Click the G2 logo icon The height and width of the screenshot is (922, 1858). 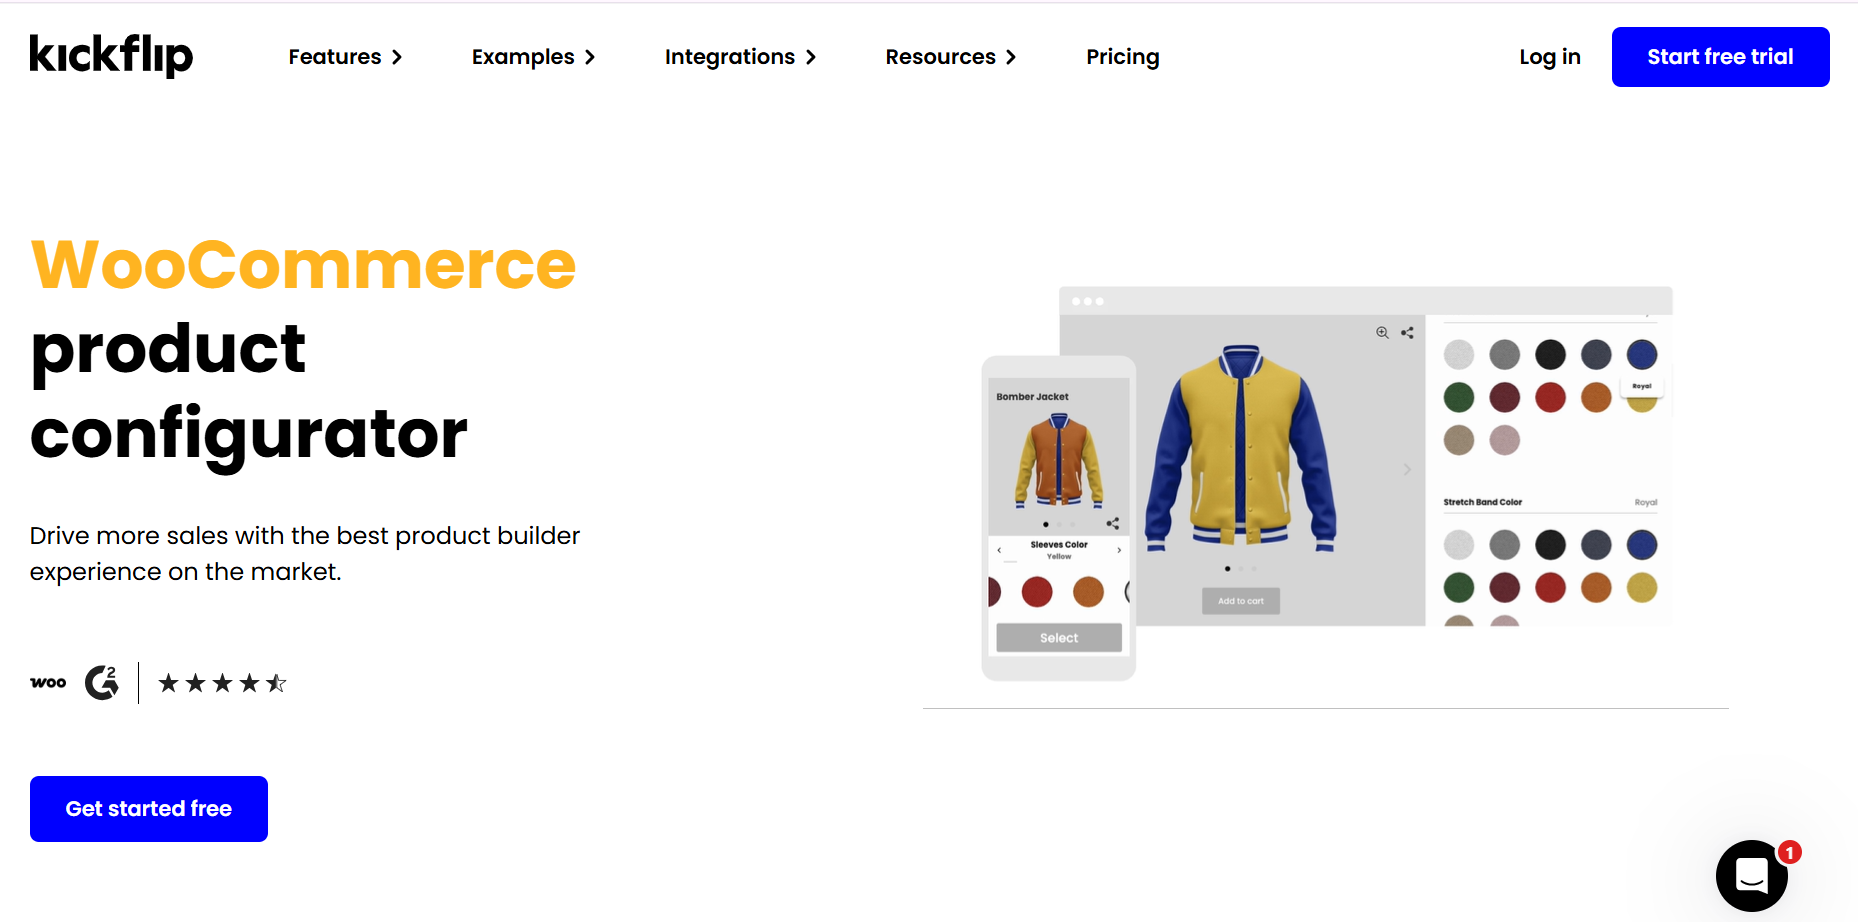[x=102, y=683]
